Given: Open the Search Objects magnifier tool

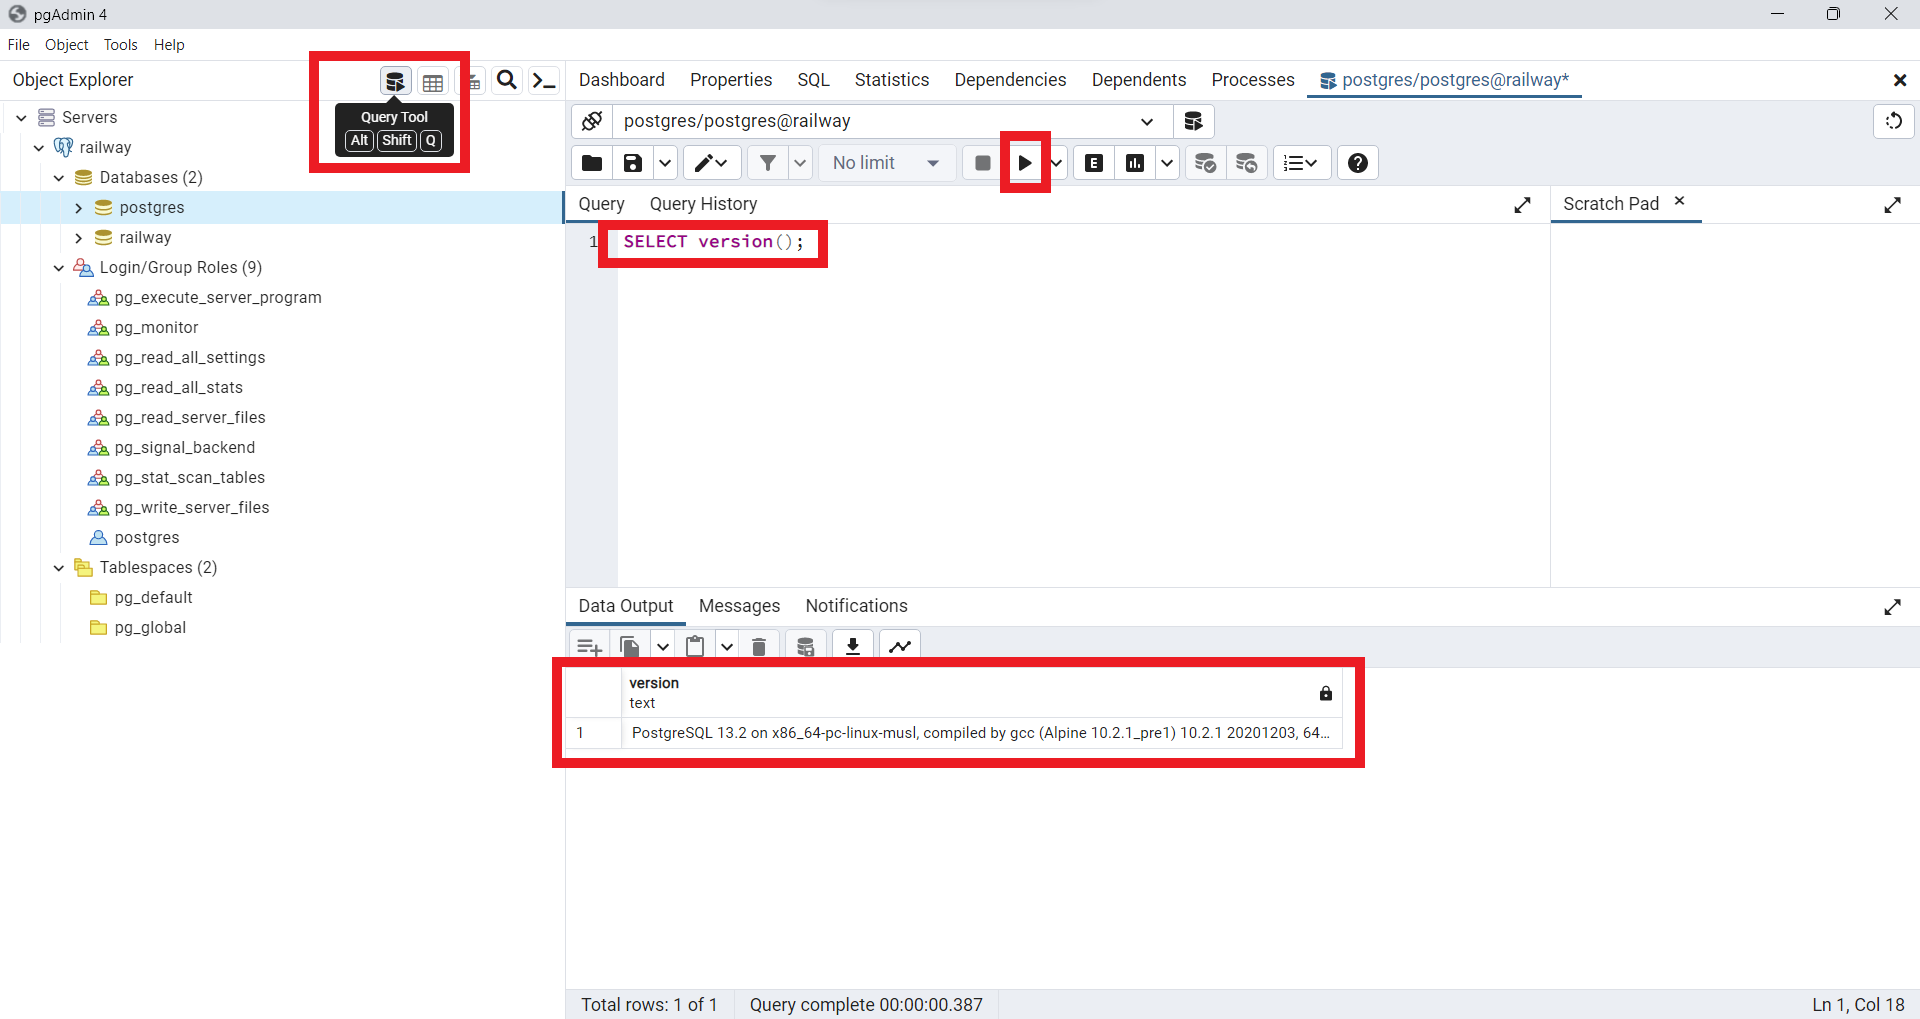Looking at the screenshot, I should point(507,80).
